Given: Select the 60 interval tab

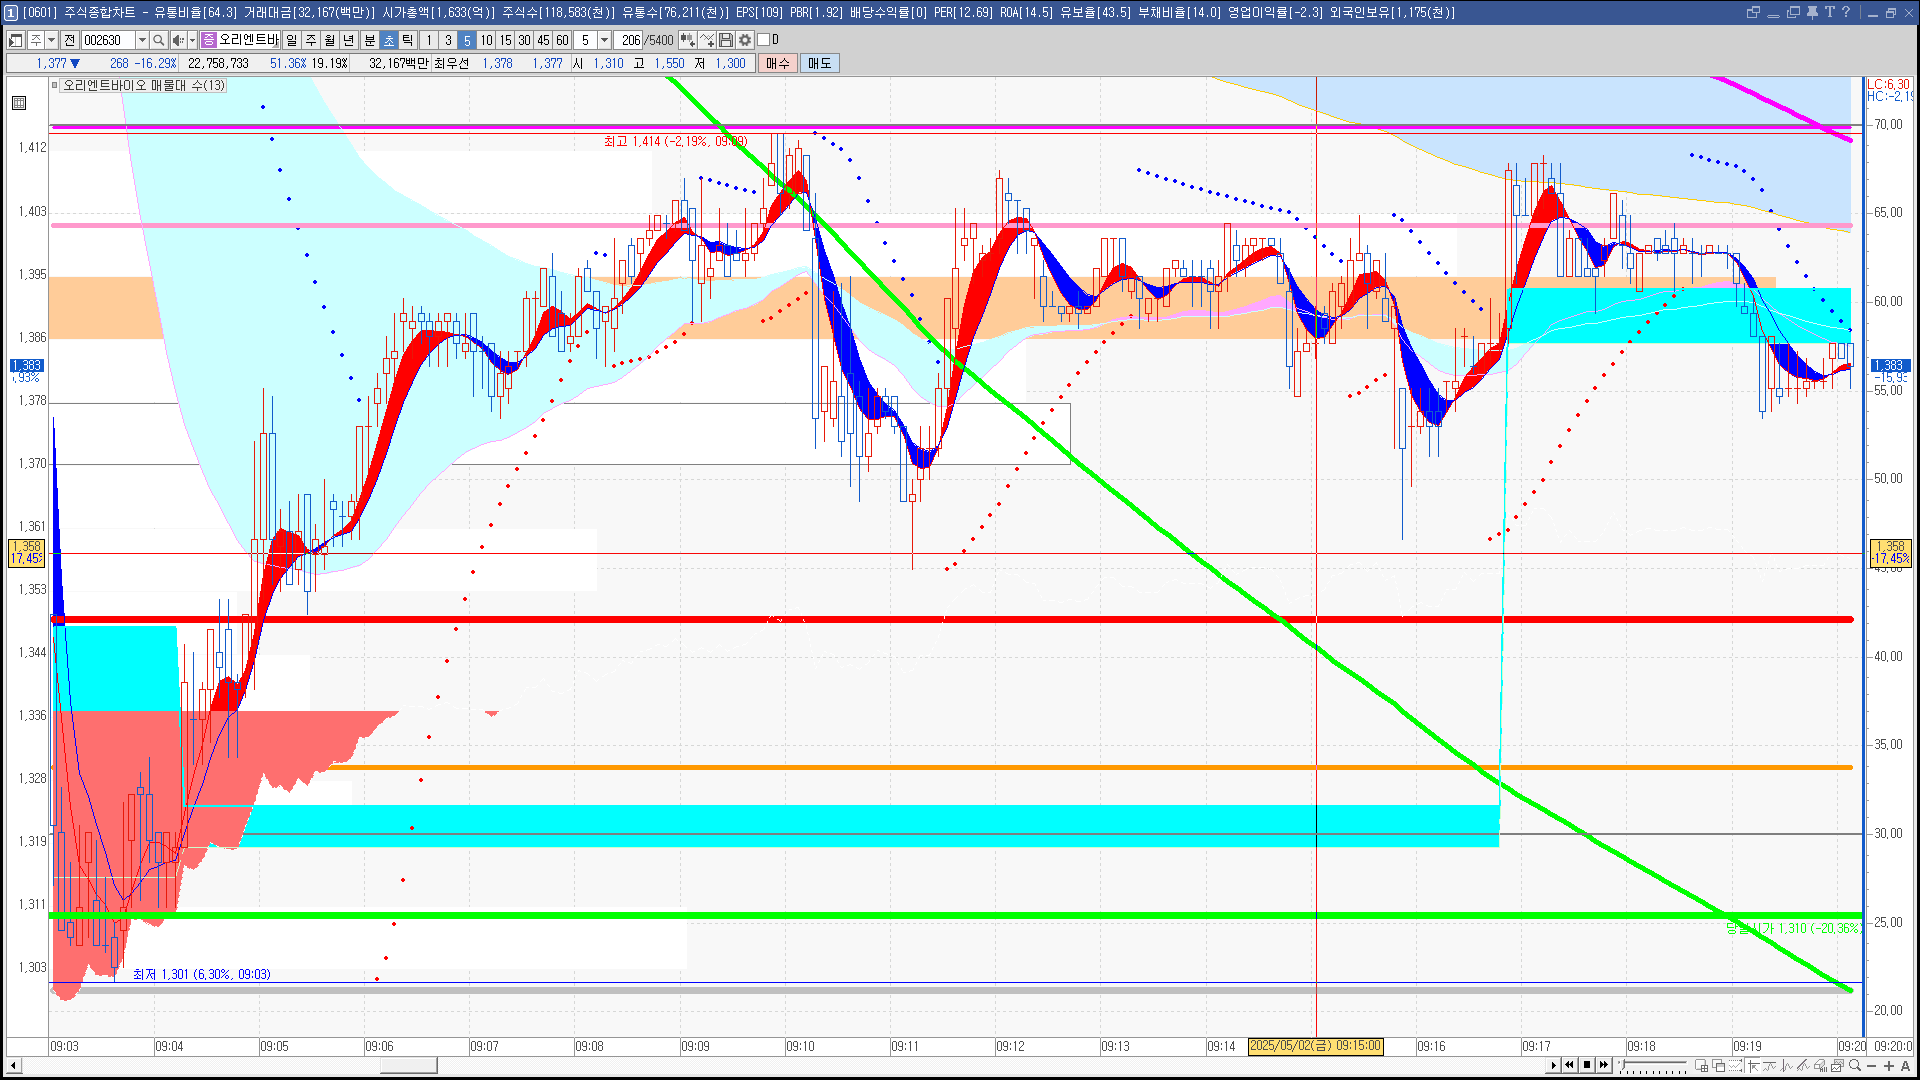Looking at the screenshot, I should [x=562, y=40].
